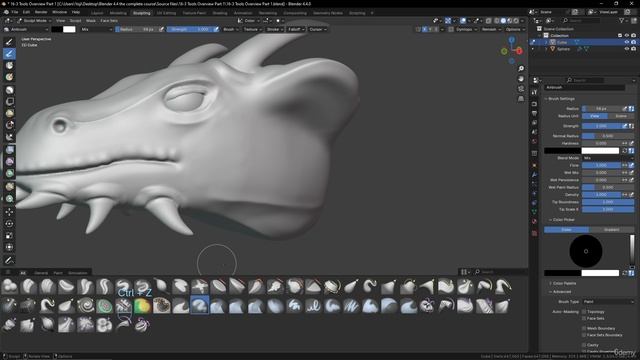640x360 pixels.
Task: Select the Transform tool in the toolbar
Action: (9, 247)
